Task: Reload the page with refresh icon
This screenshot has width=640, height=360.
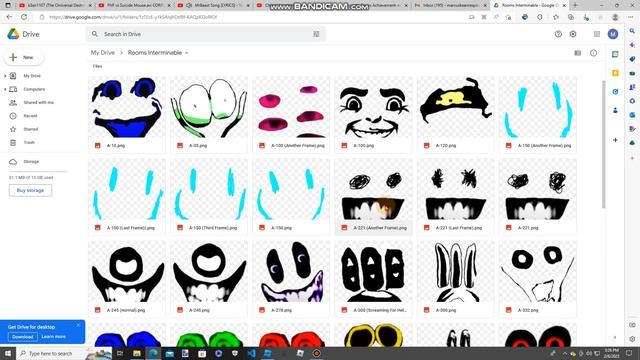Action: point(24,17)
